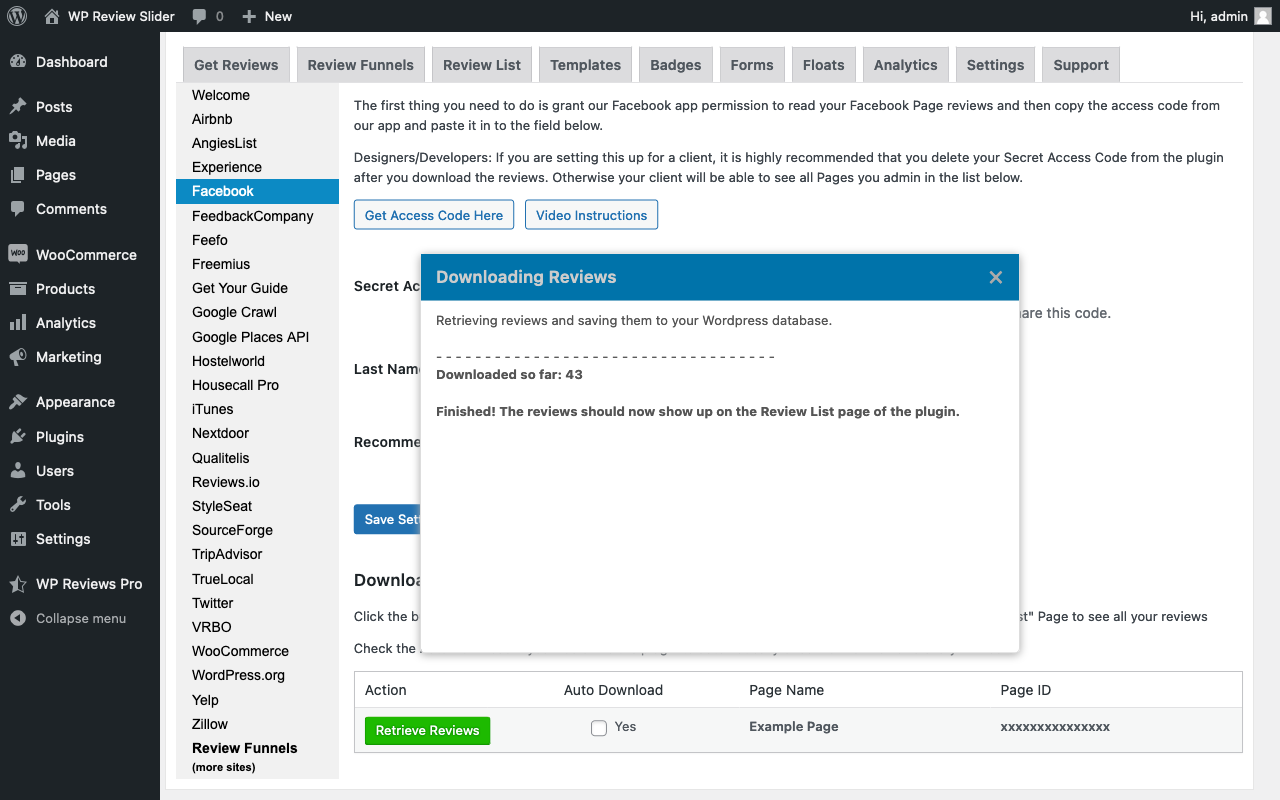Viewport: 1280px width, 800px height.
Task: Open the plugin Analytics tab
Action: tap(906, 65)
